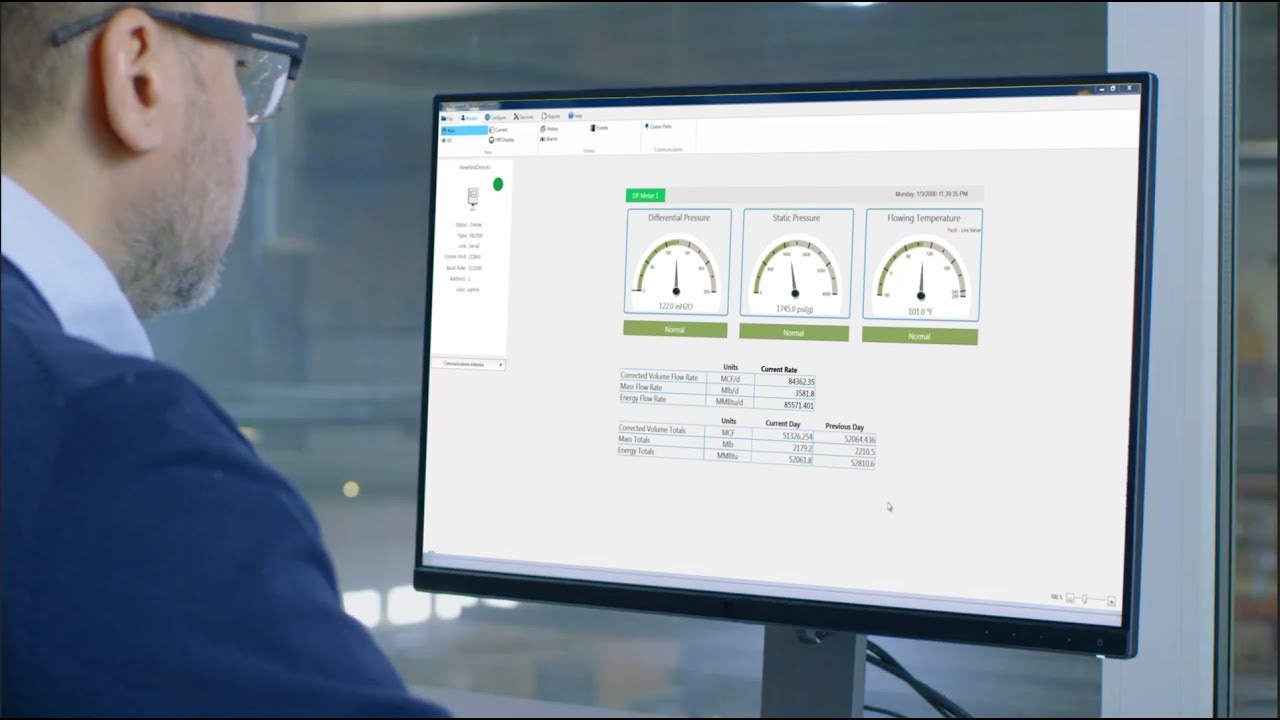1280x720 pixels.
Task: Click the 122.0 inH2O reading
Action: pyautogui.click(x=677, y=306)
